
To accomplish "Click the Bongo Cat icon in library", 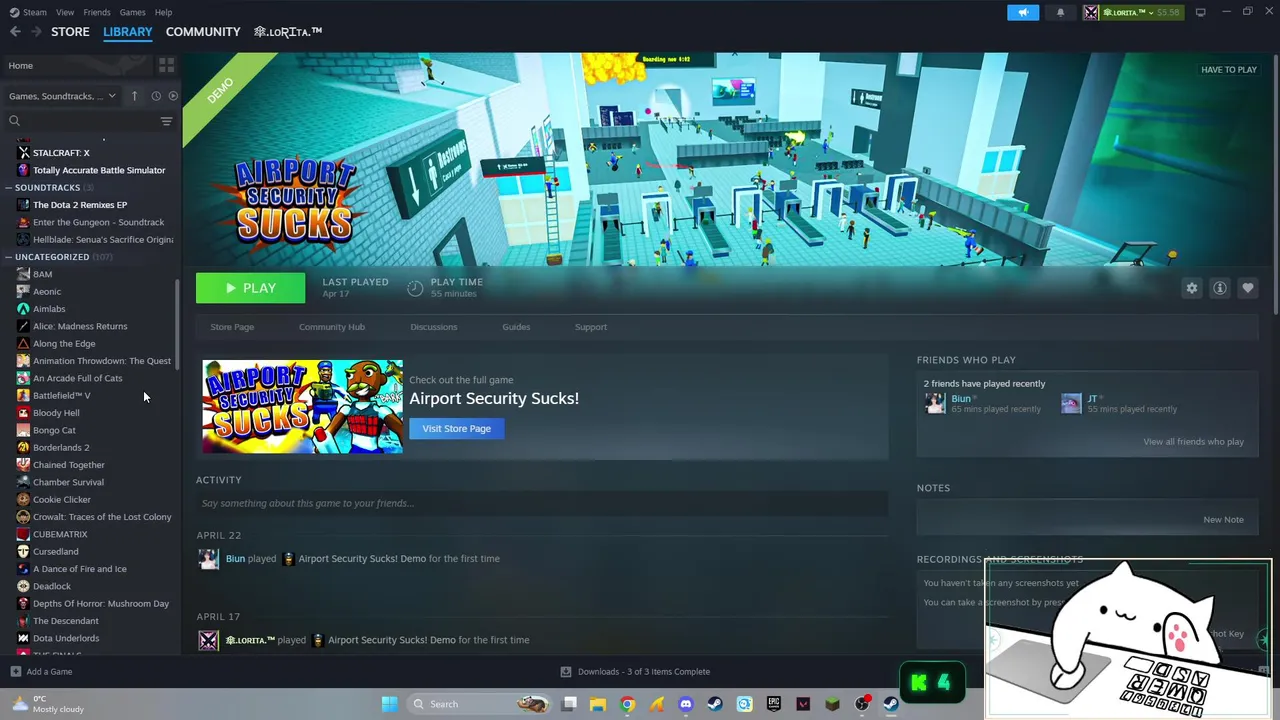I will click(x=23, y=430).
